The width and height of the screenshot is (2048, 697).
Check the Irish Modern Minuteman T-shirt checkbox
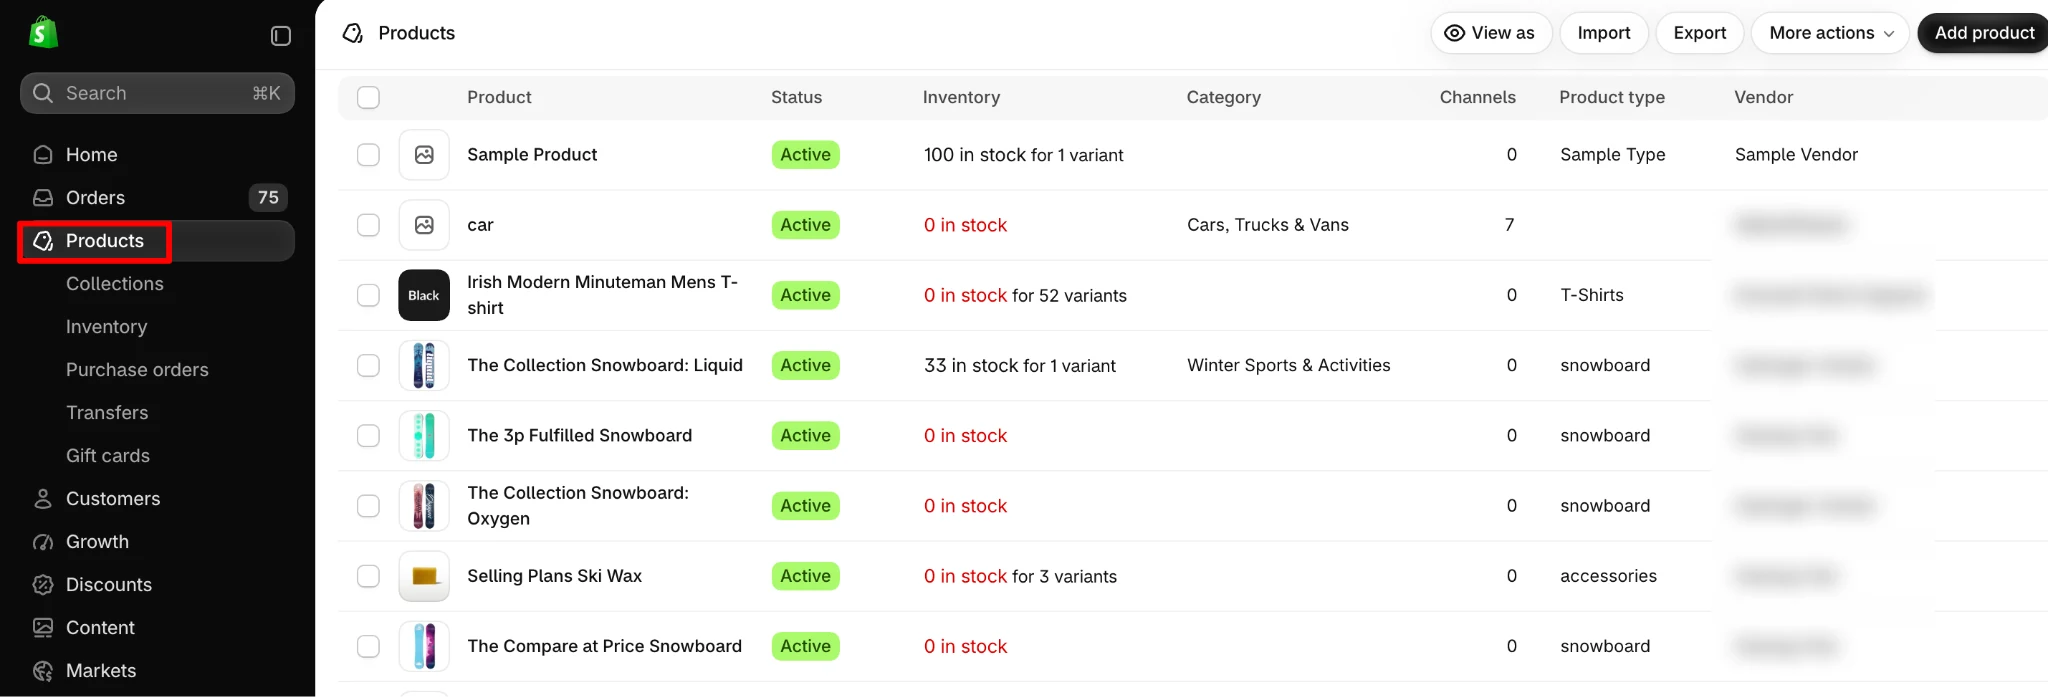click(x=369, y=295)
